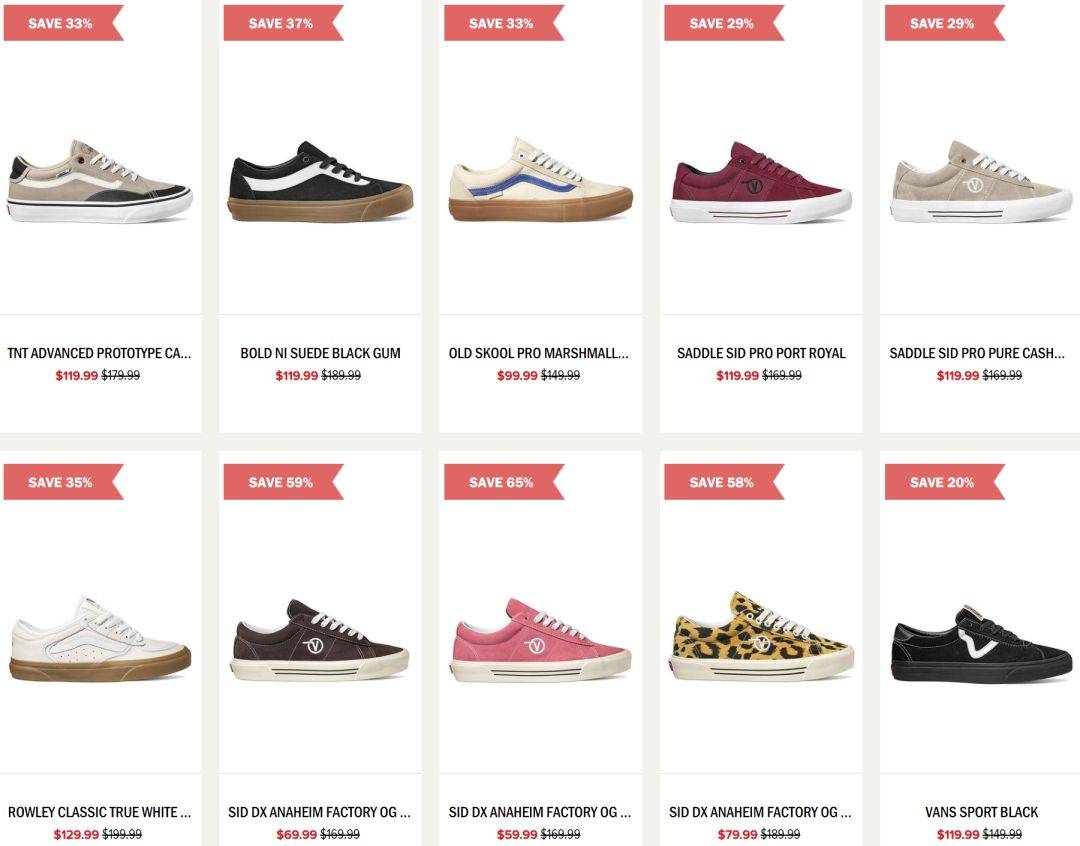
Task: Click the SAVE 20% badge on Vans Sport
Action: pos(944,482)
